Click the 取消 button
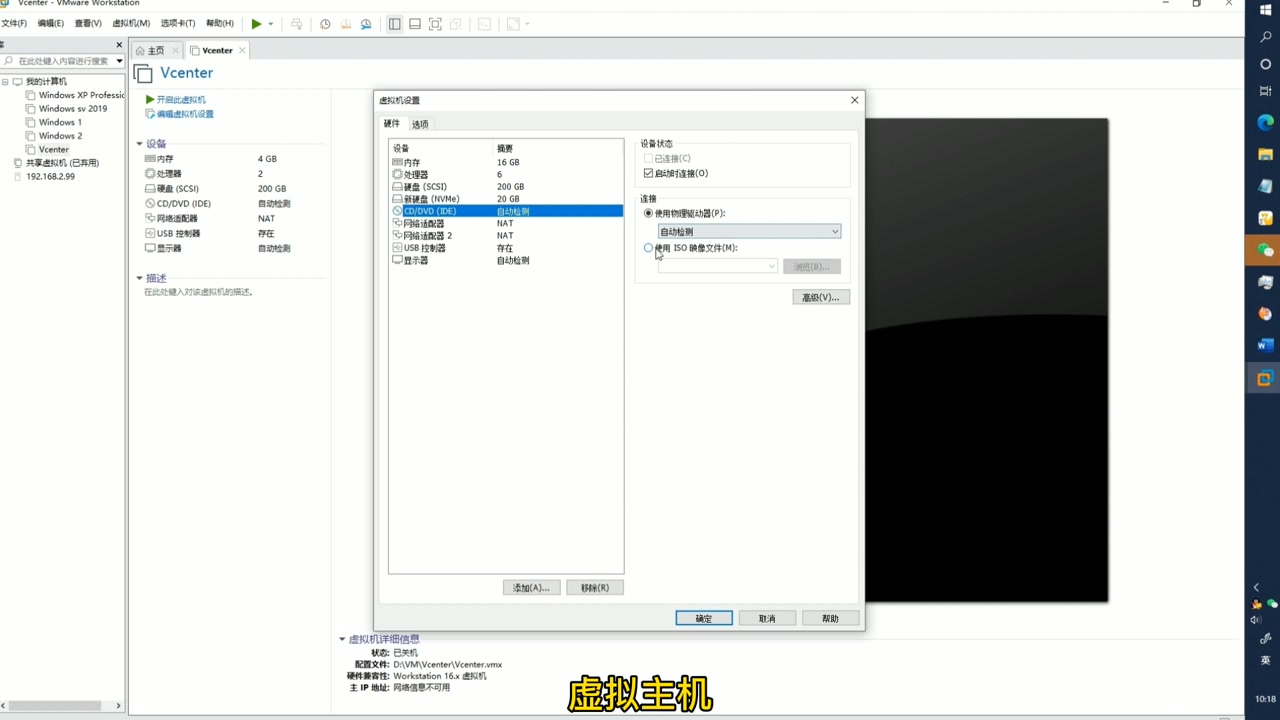This screenshot has height=720, width=1280. tap(767, 618)
